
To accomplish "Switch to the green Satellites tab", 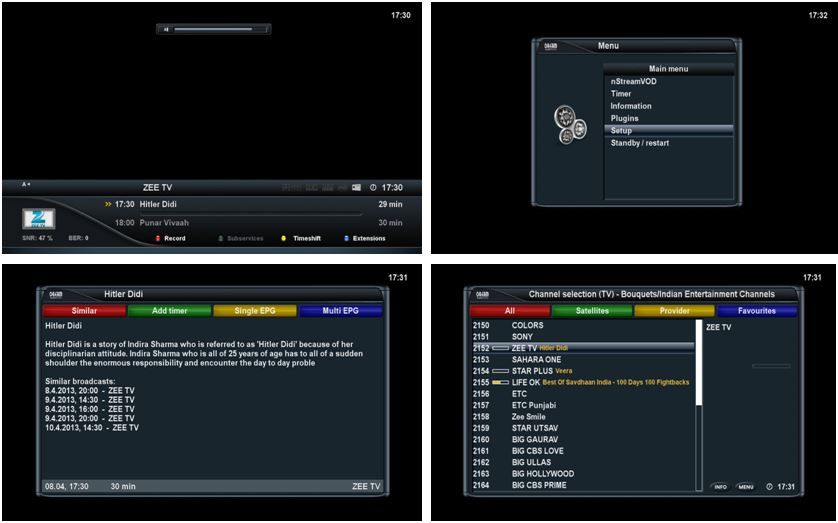I will (x=592, y=311).
